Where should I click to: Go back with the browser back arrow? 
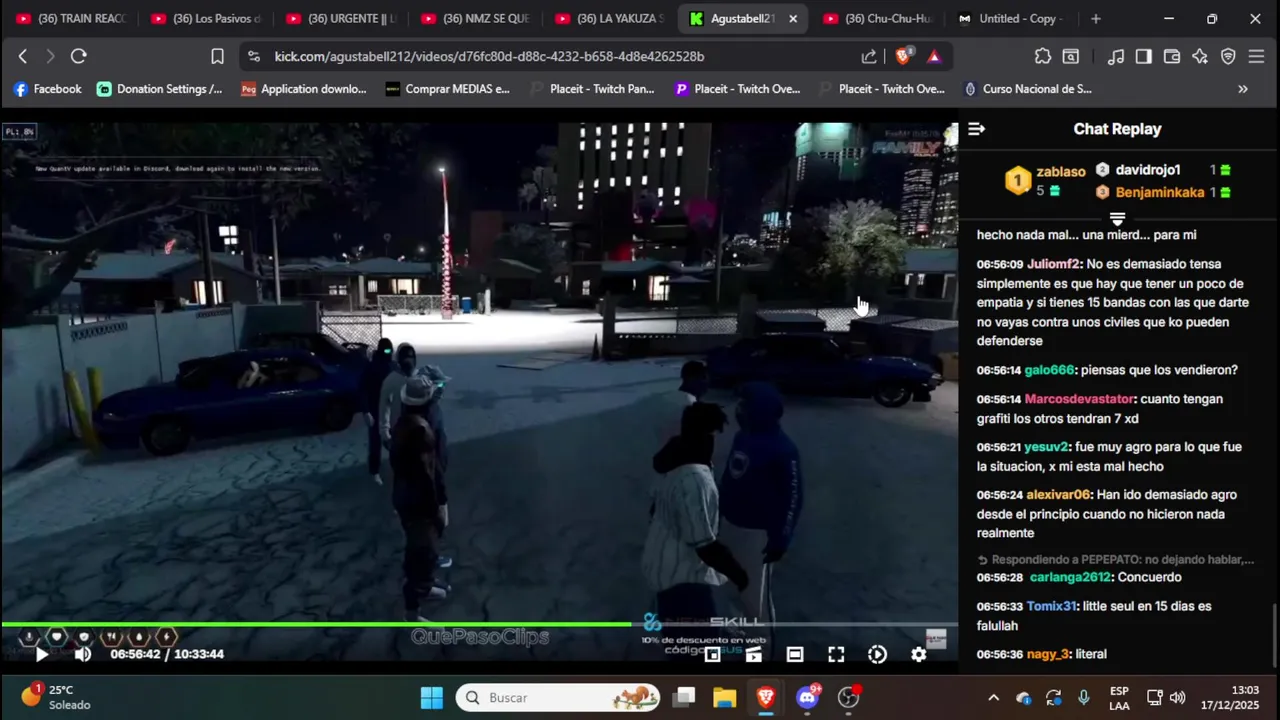[x=22, y=57]
